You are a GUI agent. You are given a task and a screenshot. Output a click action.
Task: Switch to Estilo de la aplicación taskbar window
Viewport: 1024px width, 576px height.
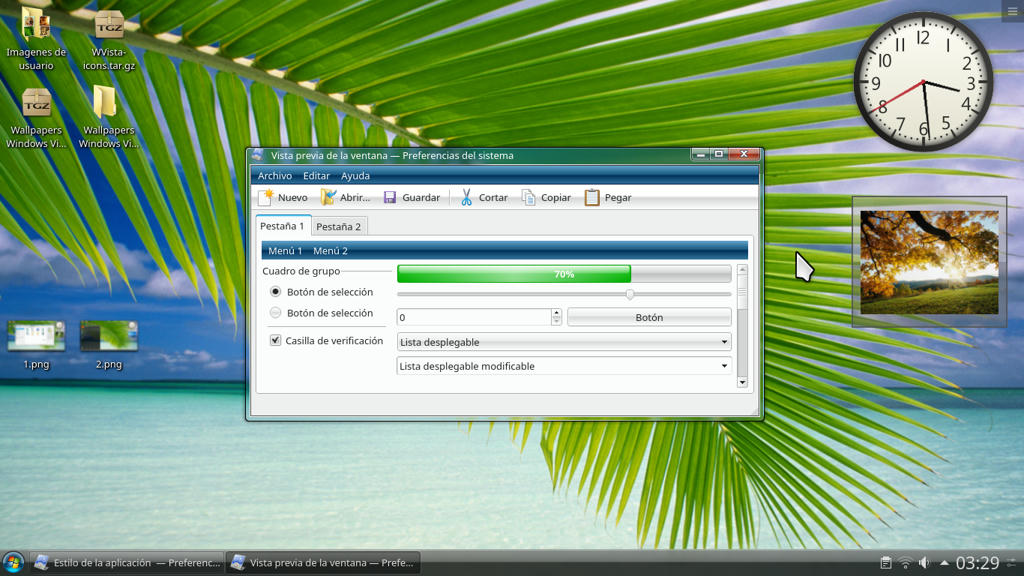pyautogui.click(x=127, y=562)
